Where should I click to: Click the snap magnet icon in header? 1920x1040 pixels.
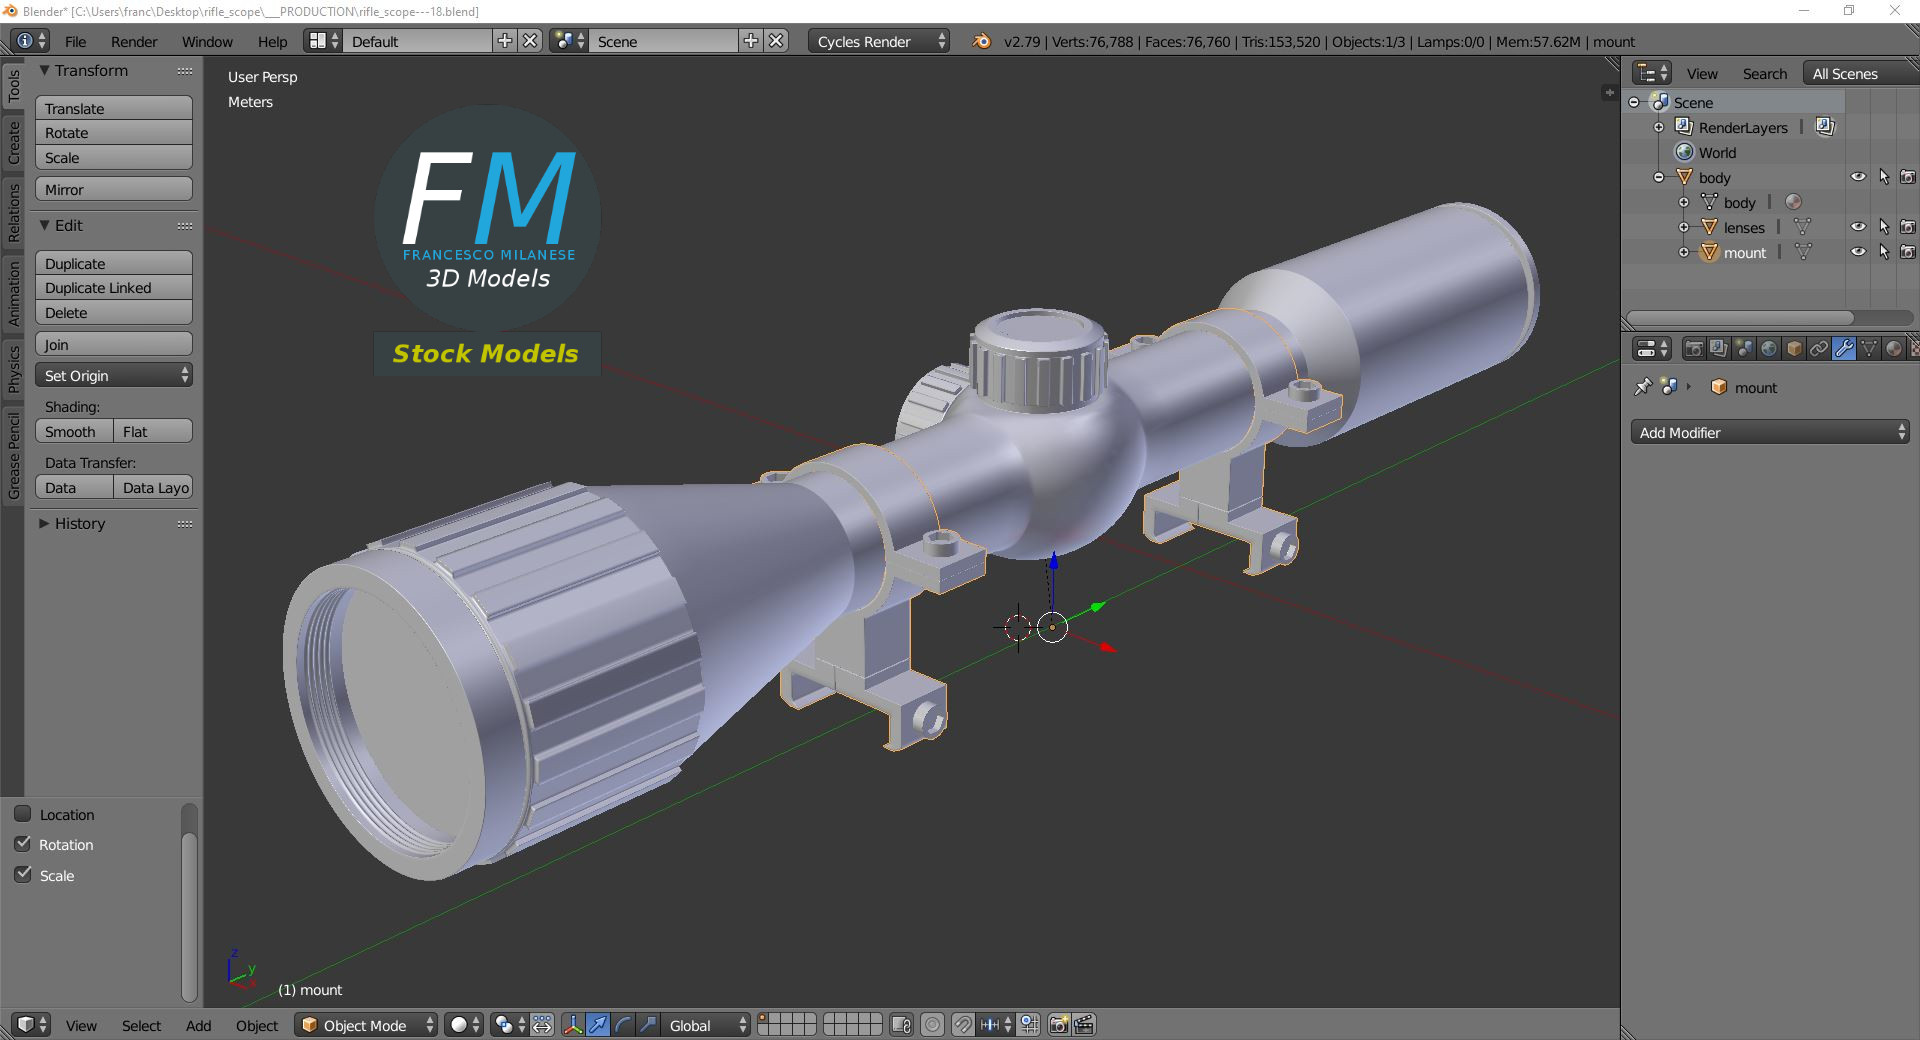click(961, 1025)
